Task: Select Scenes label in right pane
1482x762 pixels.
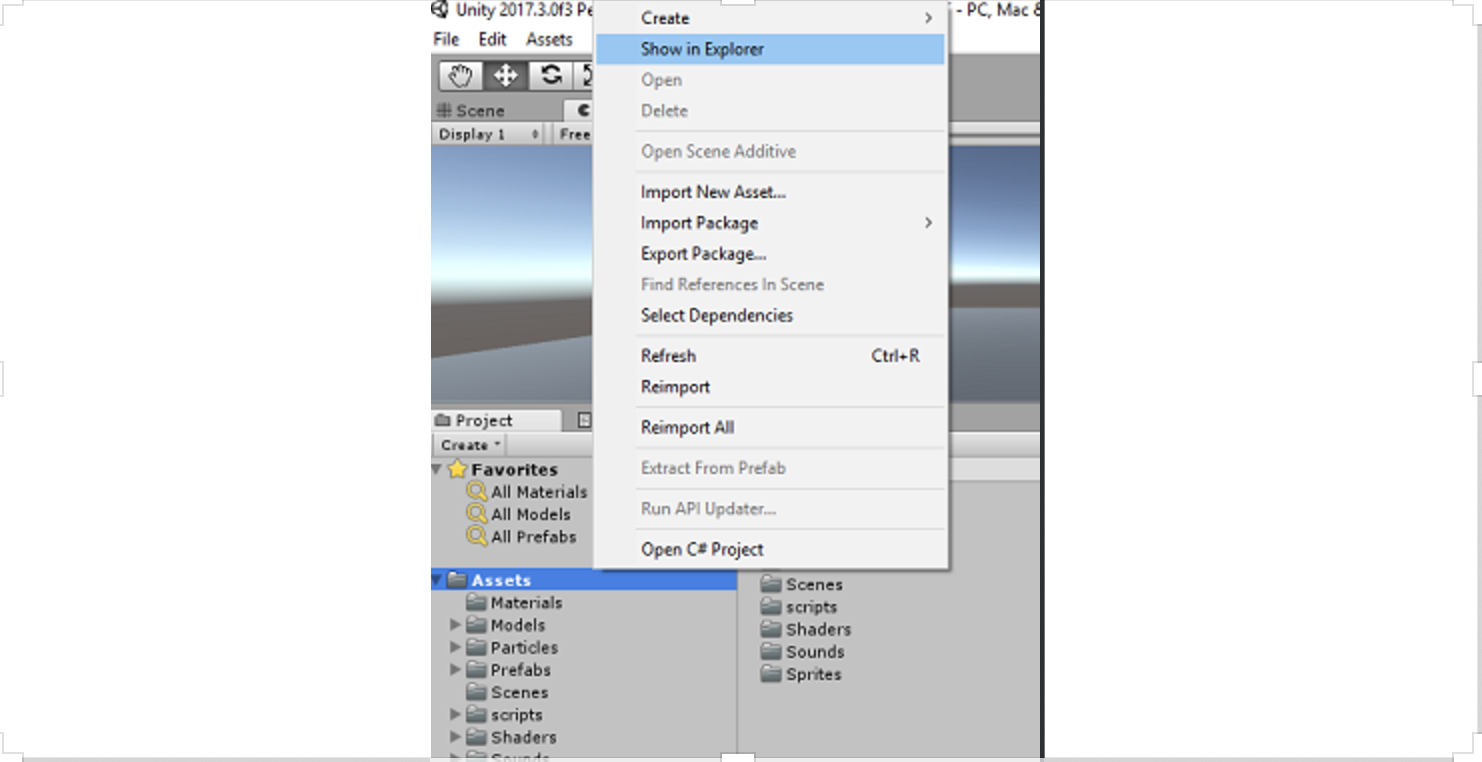Action: (x=814, y=585)
